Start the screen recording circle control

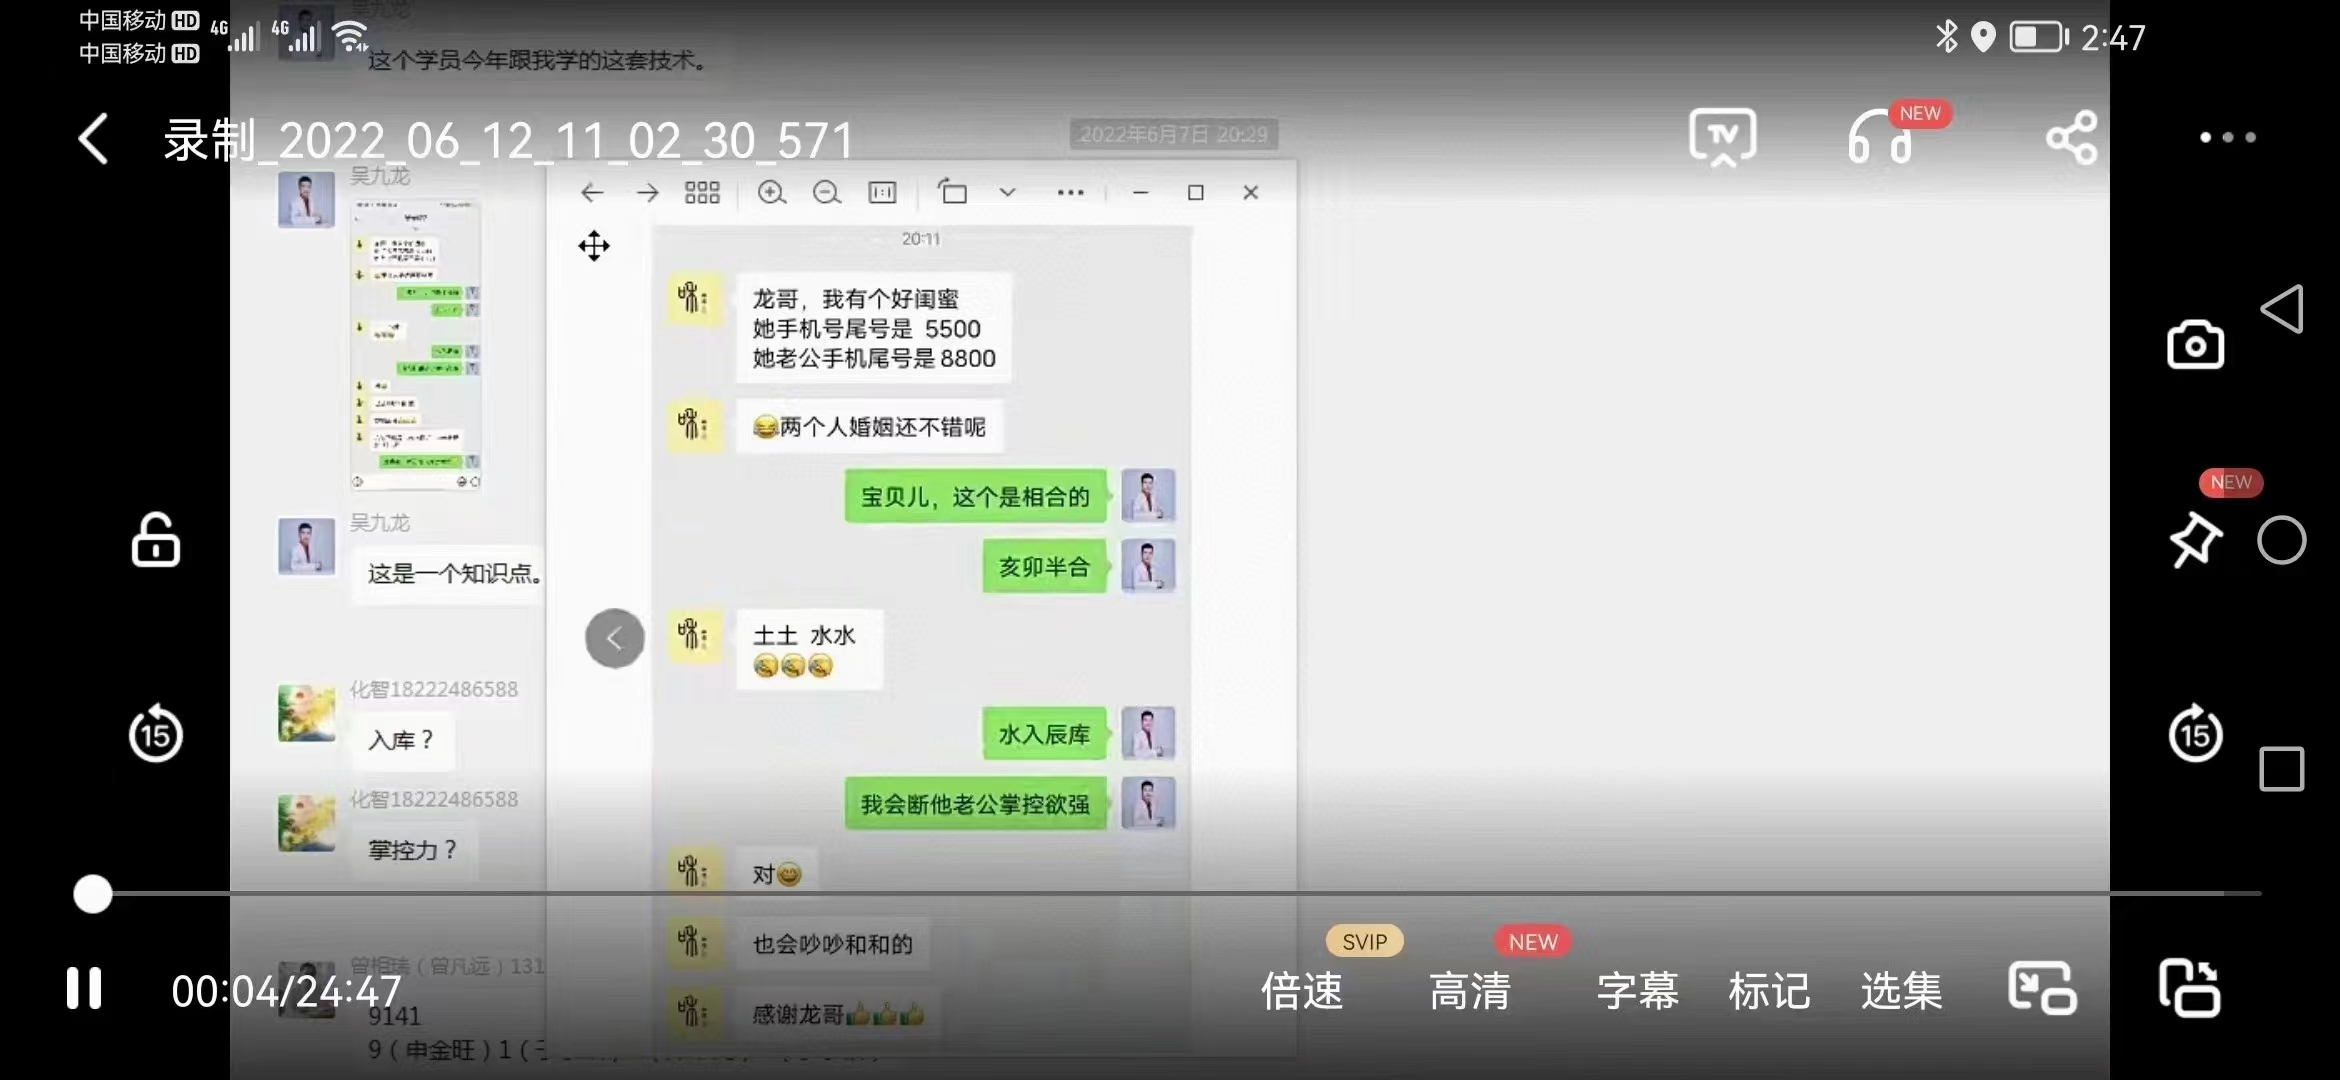2281,541
